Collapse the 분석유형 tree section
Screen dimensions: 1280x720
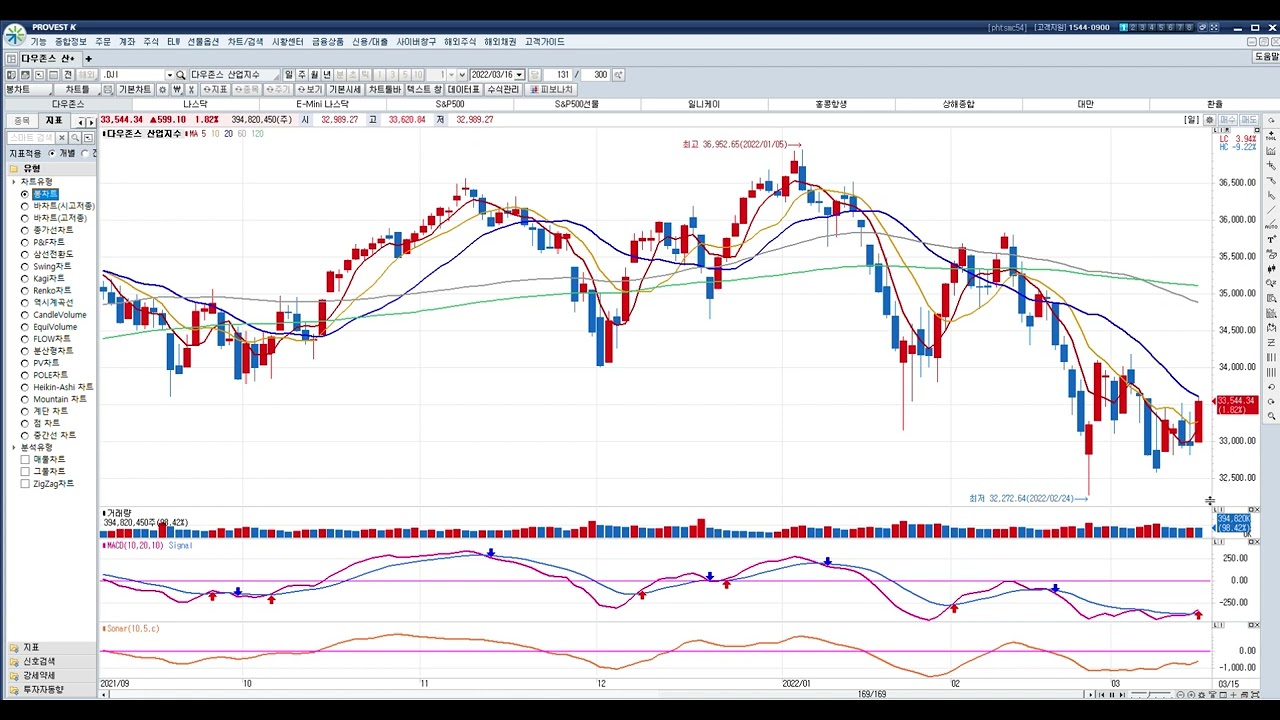[14, 447]
